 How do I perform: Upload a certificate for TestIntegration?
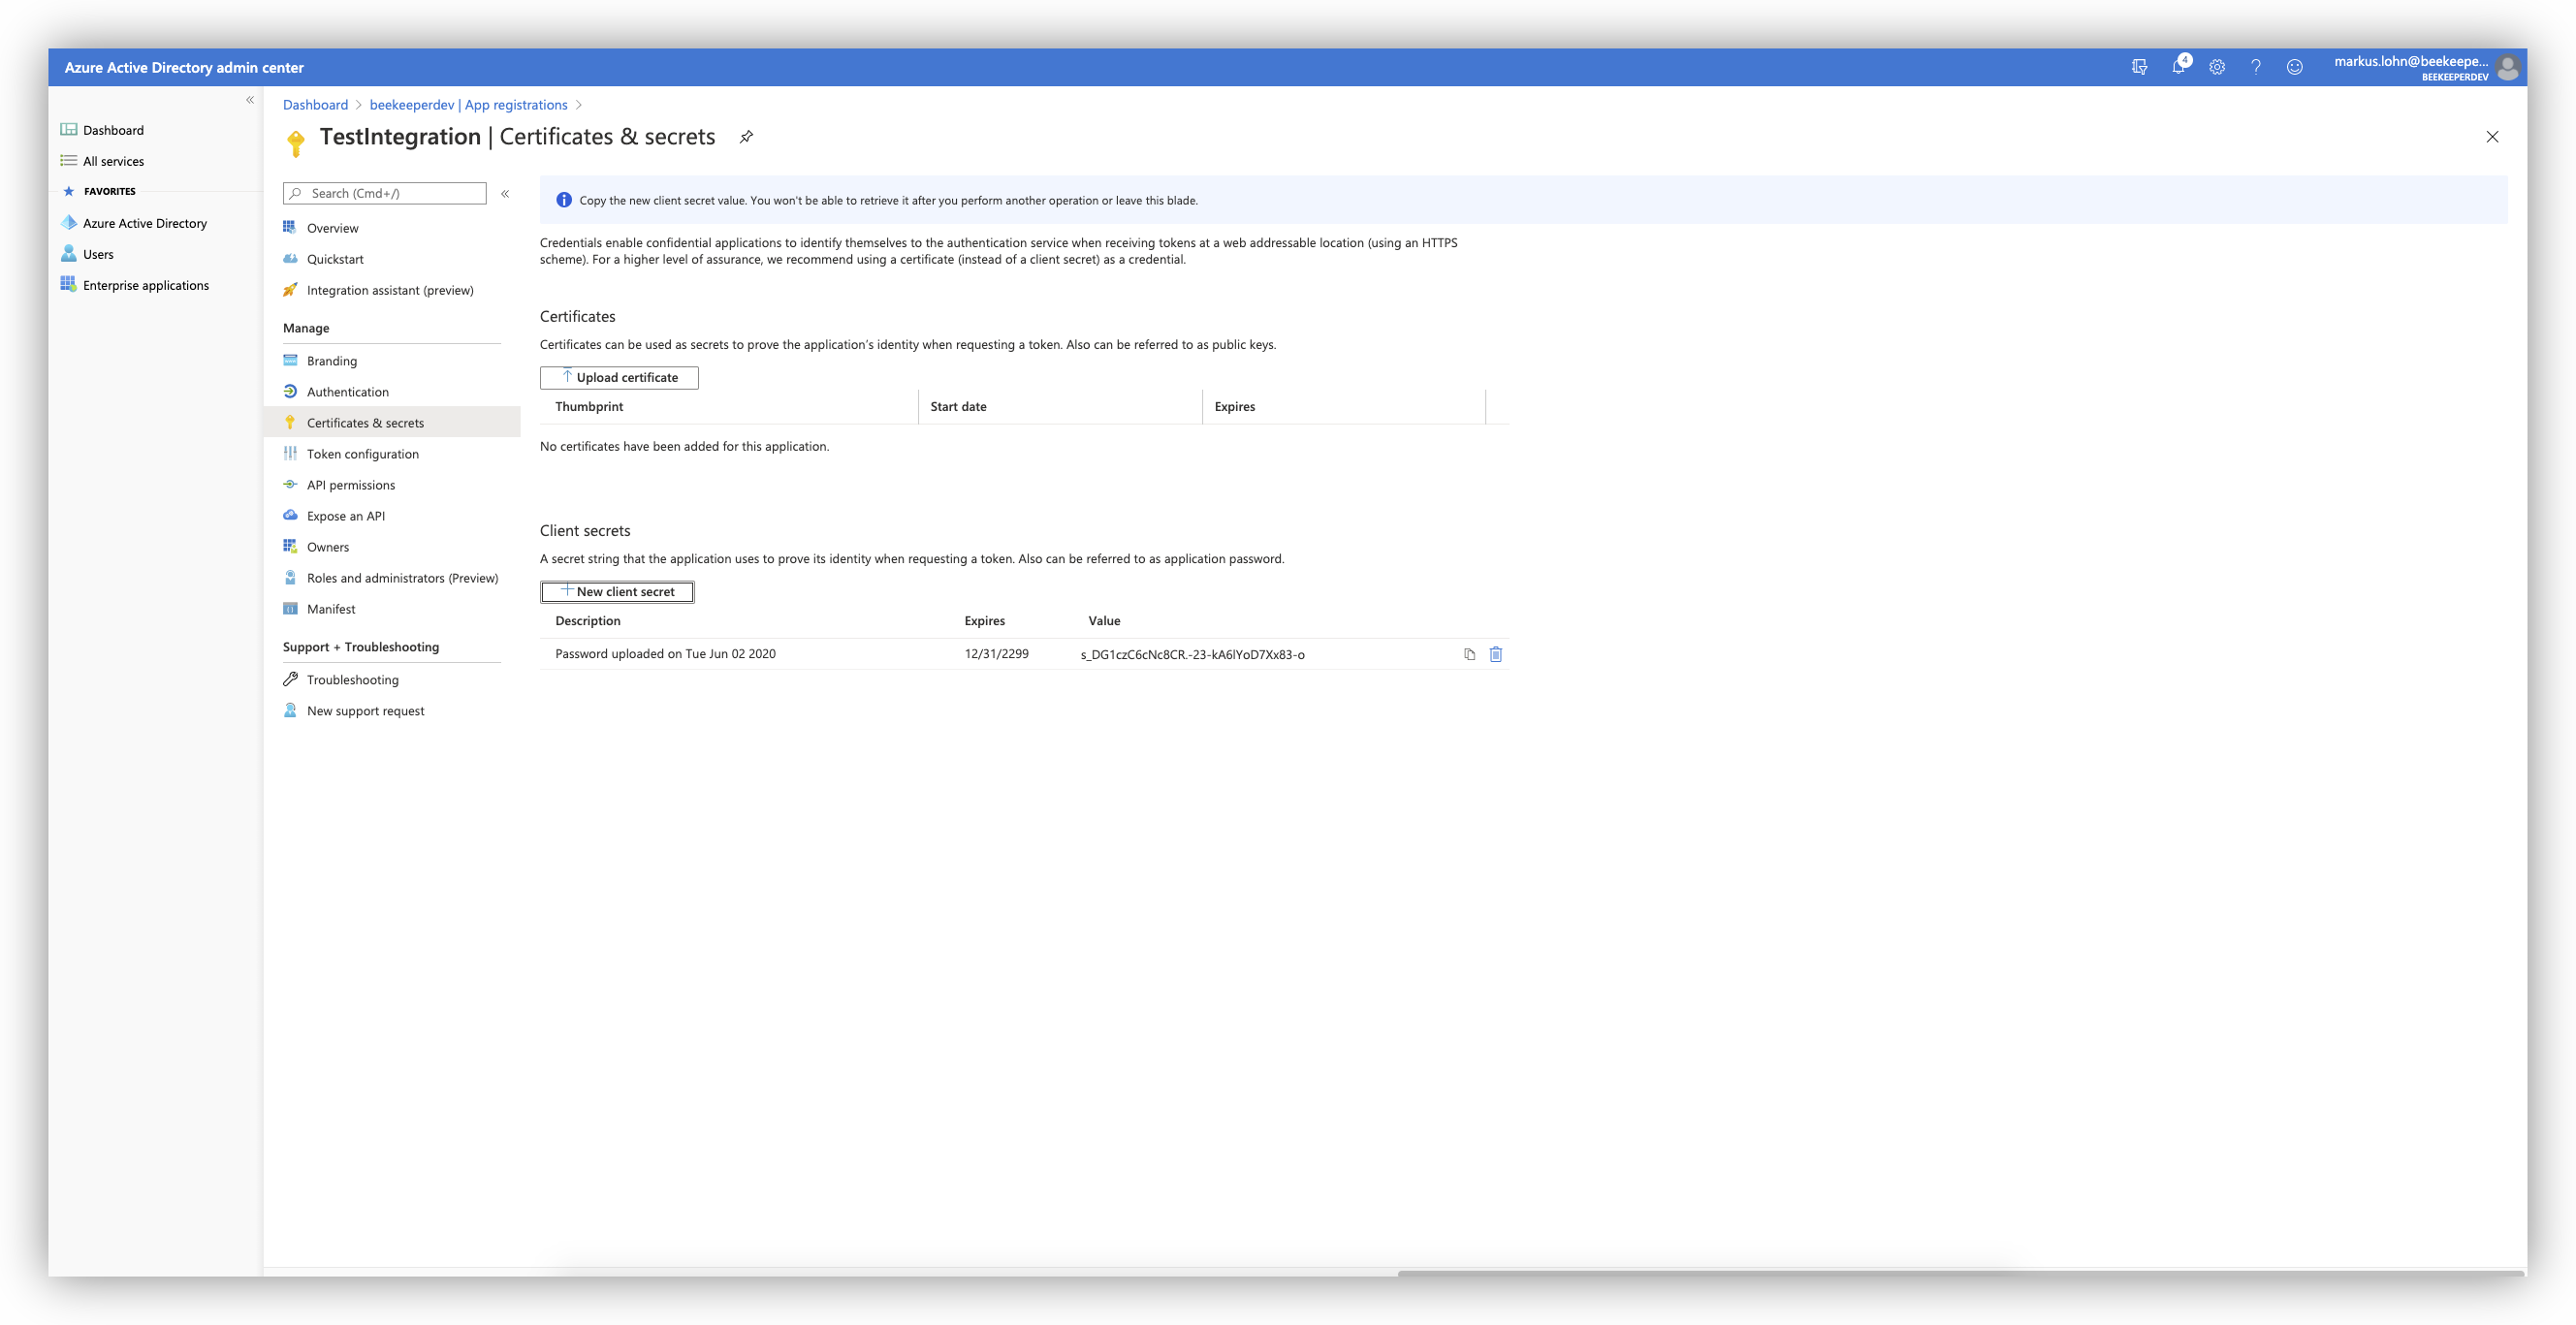[x=619, y=377]
